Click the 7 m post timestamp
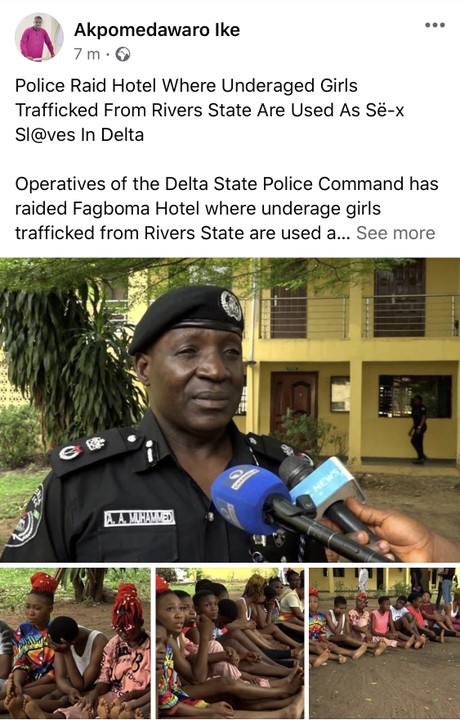The width and height of the screenshot is (460, 720). [x=87, y=54]
